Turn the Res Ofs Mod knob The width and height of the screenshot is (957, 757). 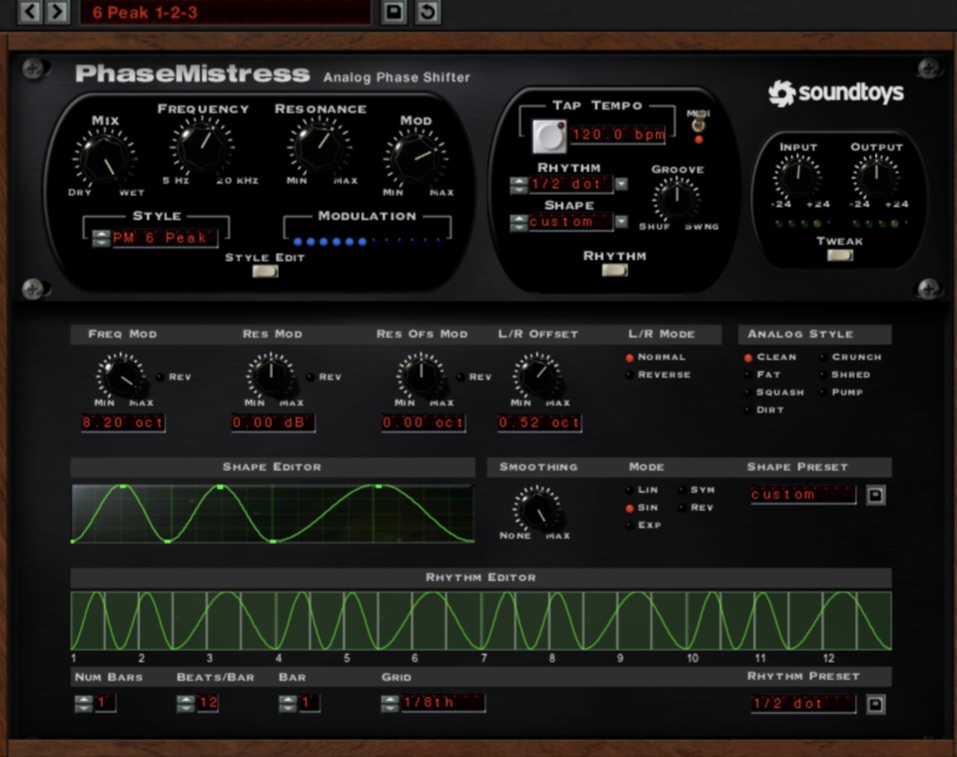(421, 376)
